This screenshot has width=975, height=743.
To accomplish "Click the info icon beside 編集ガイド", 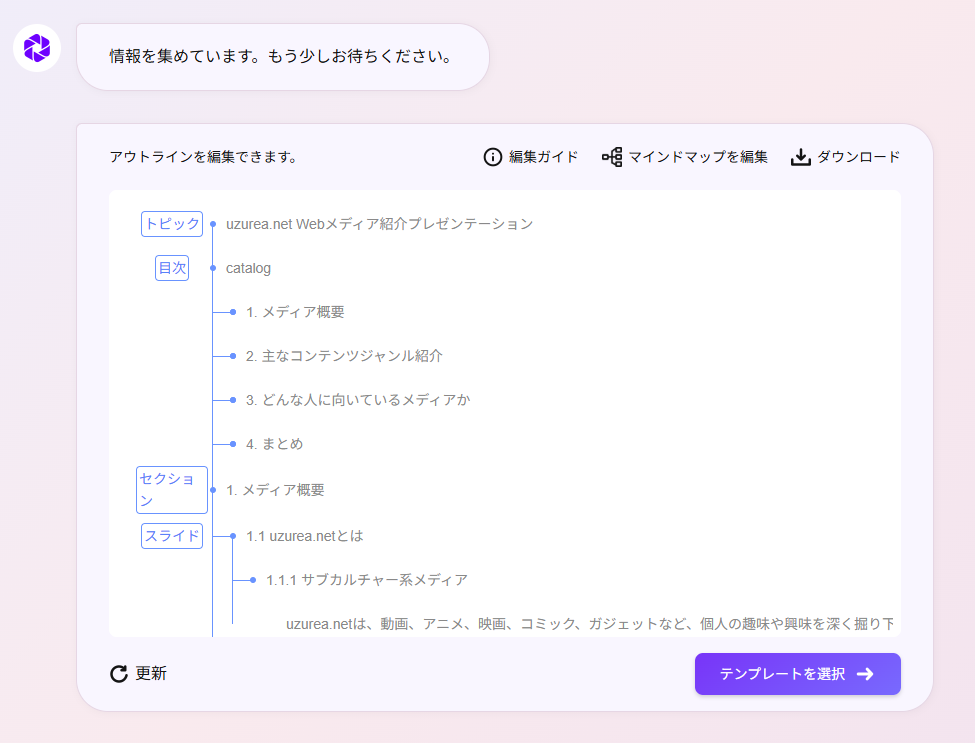I will coord(492,157).
